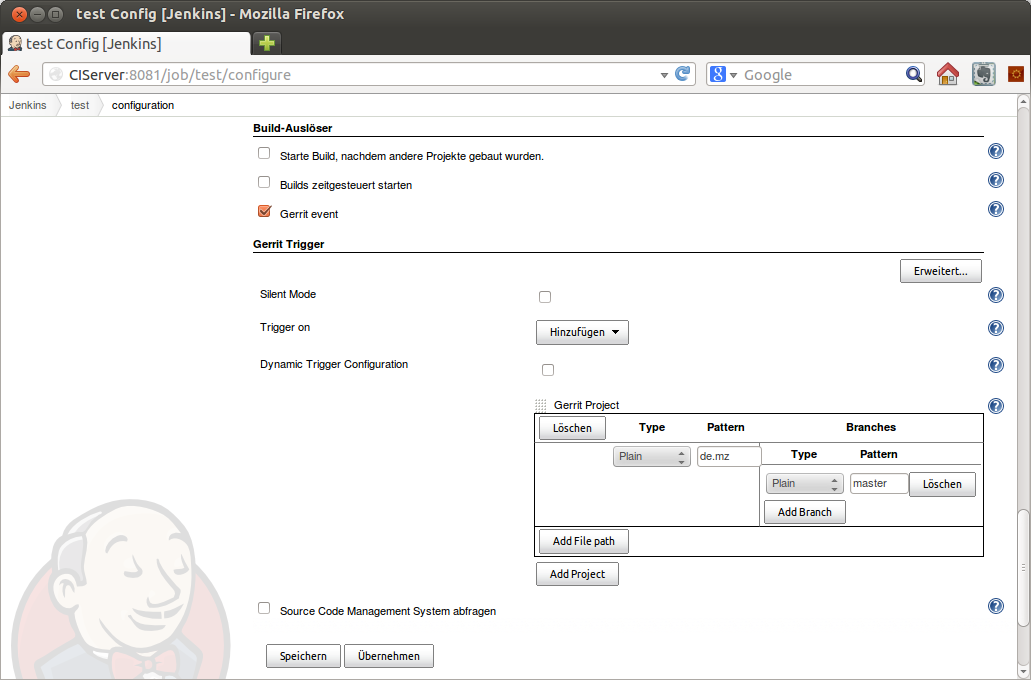Click the 'Gerrit Trigger' section heading
The image size is (1031, 680).
pos(289,244)
